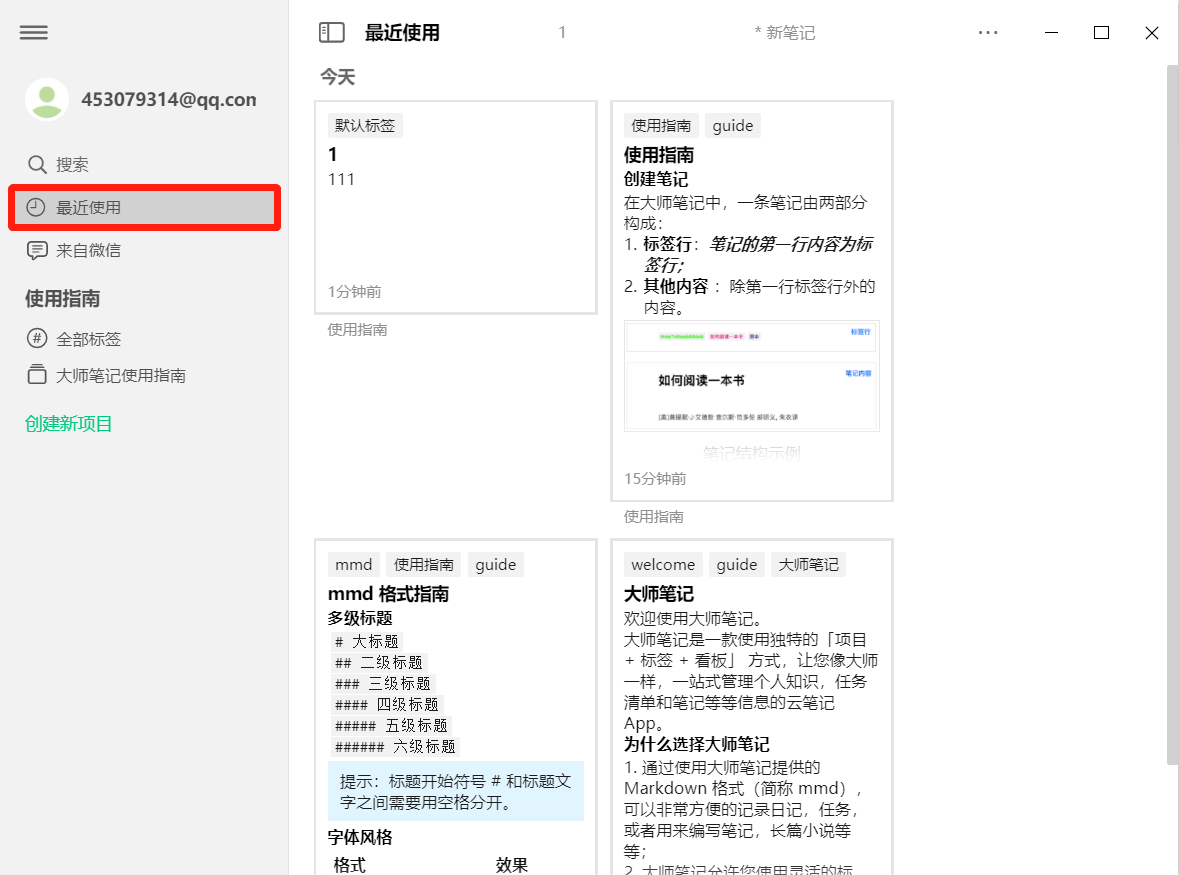1179x875 pixels.
Task: Open the 使用指南 note title
Action: pyautogui.click(x=659, y=155)
